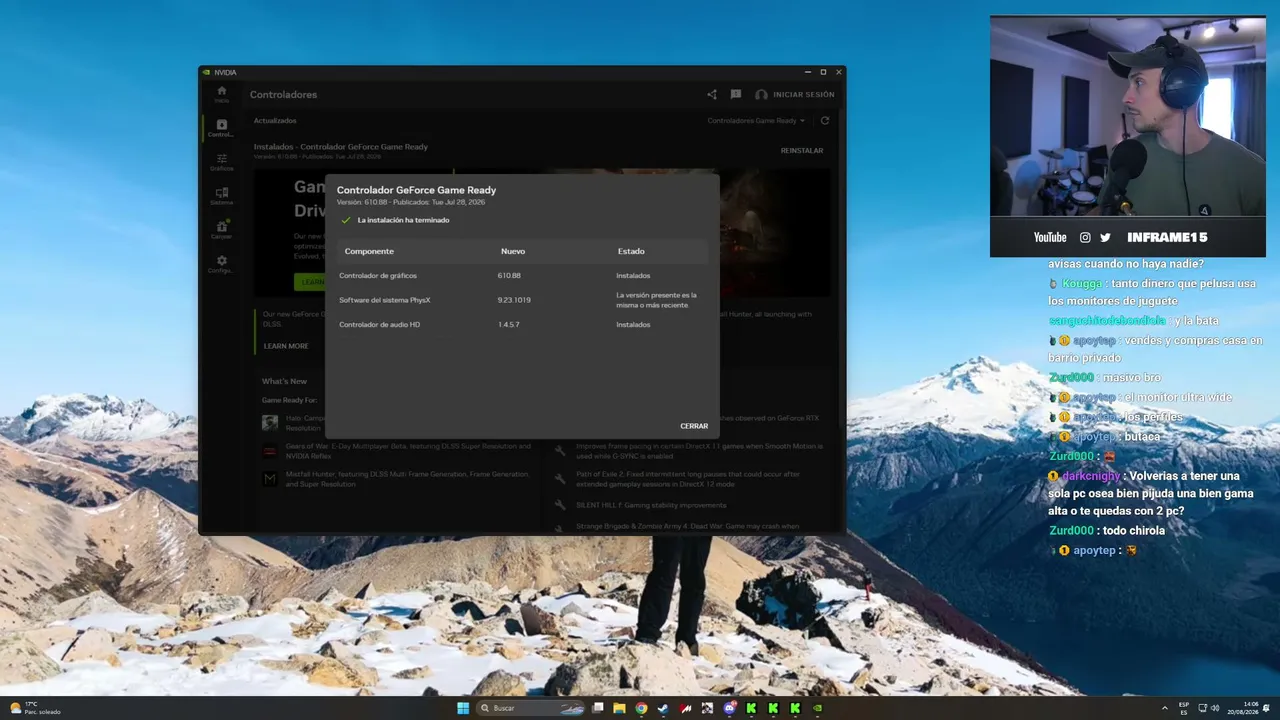Viewport: 1280px width, 720px height.
Task: Open the weather widget on the taskbar
Action: (35, 708)
